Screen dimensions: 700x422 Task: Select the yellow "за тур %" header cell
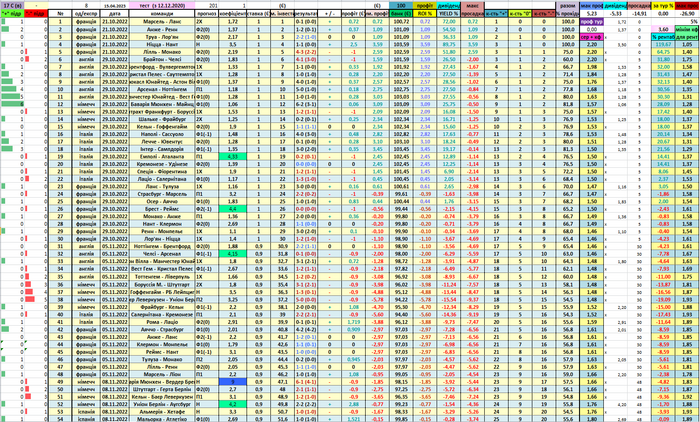tap(663, 6)
